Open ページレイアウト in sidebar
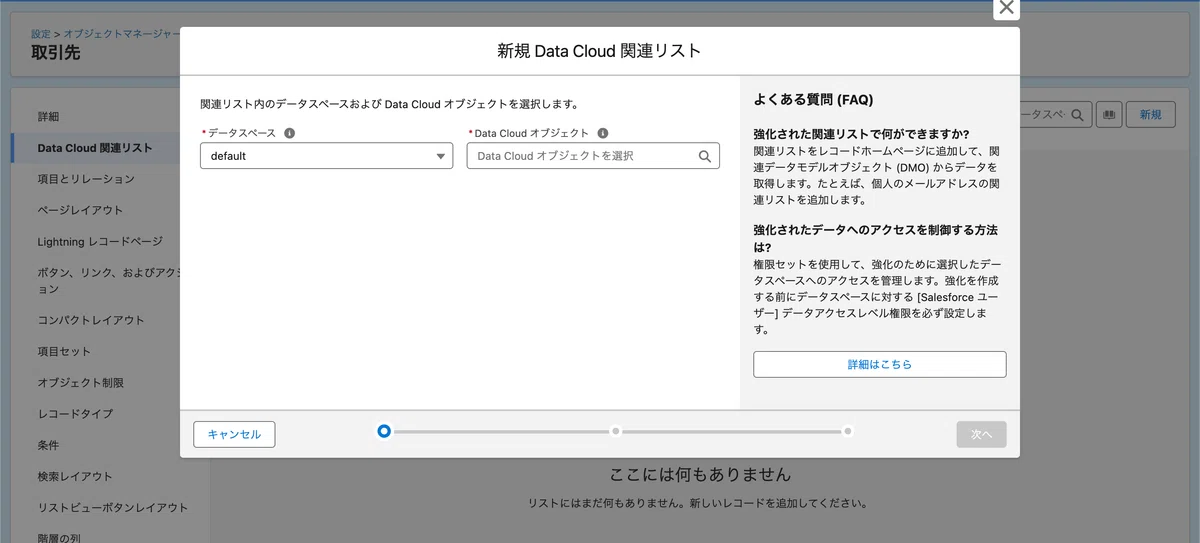The width and height of the screenshot is (1200, 543). pos(80,210)
